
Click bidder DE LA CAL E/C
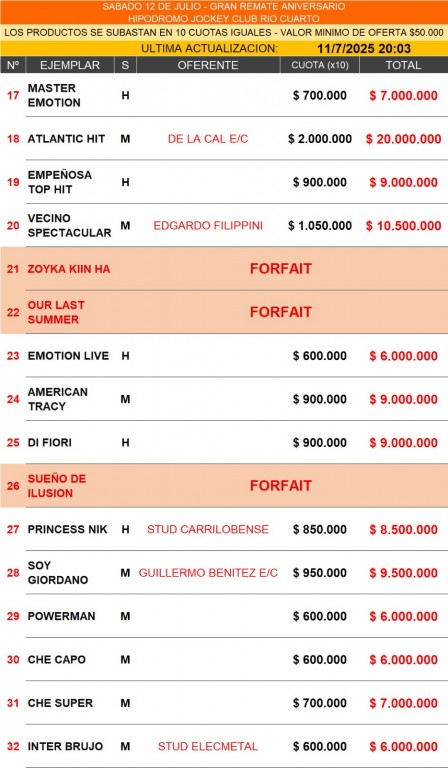(x=208, y=139)
